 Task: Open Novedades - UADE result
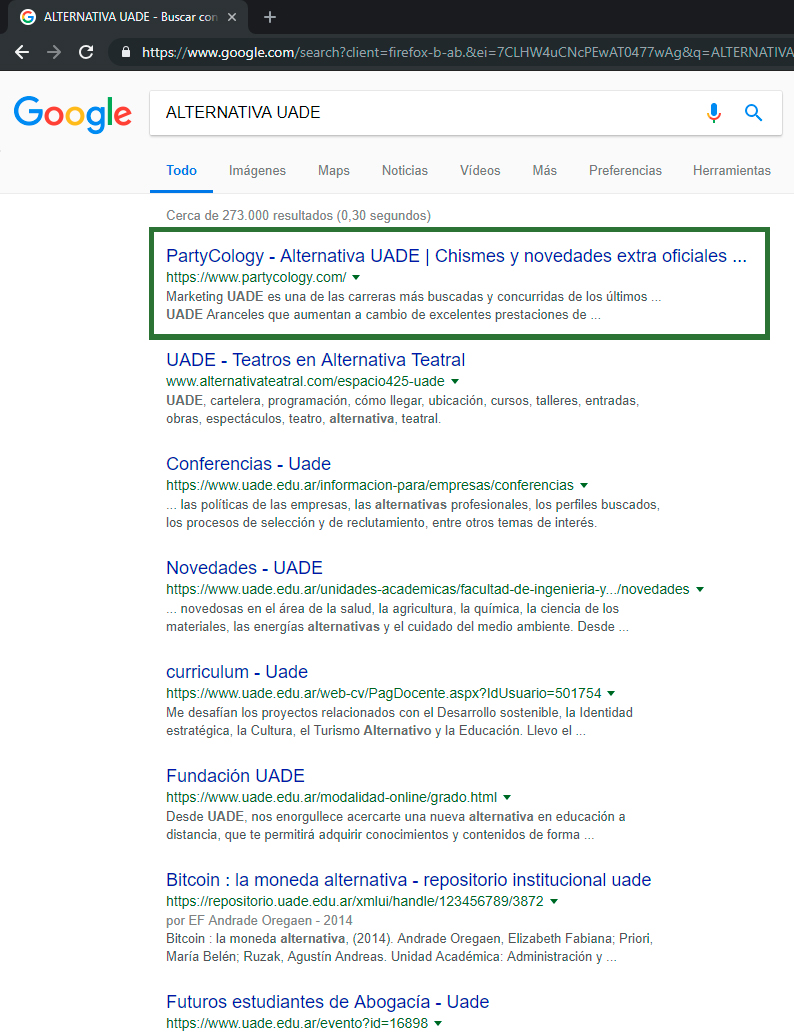244,568
